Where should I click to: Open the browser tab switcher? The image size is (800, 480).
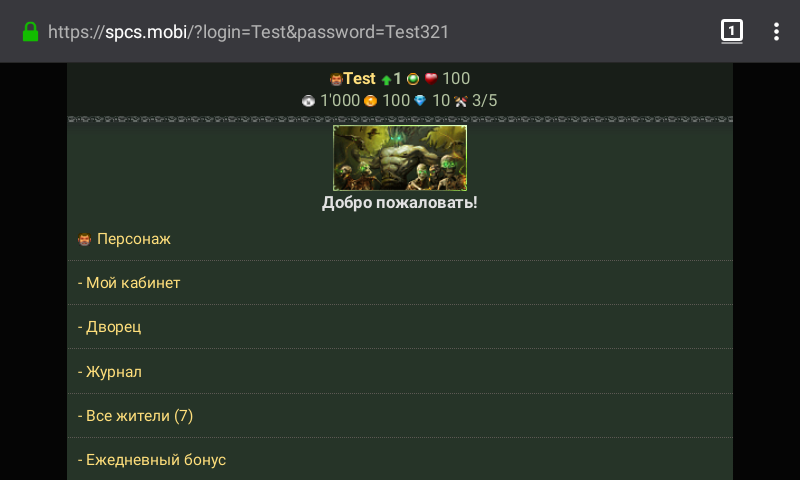click(732, 32)
